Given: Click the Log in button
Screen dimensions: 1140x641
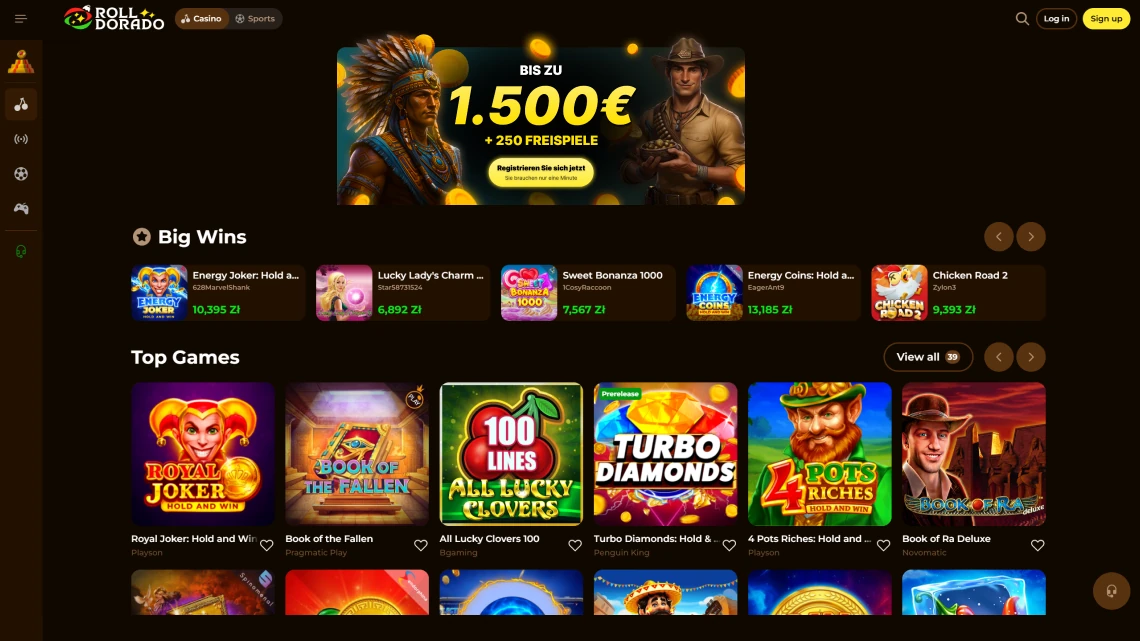Looking at the screenshot, I should [1056, 19].
